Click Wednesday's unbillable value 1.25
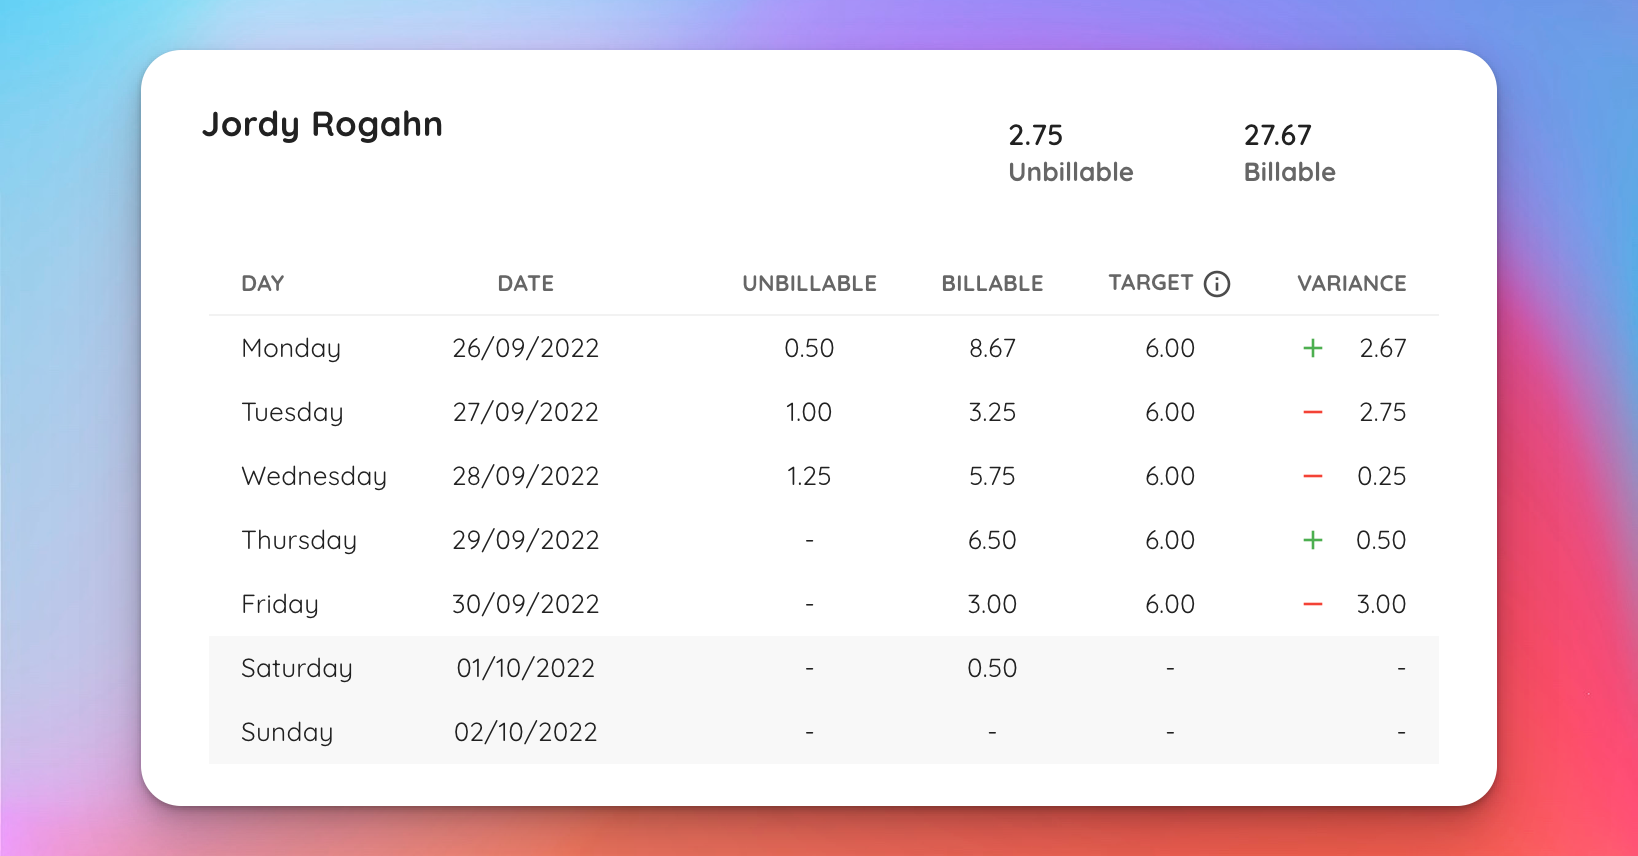 click(x=809, y=476)
